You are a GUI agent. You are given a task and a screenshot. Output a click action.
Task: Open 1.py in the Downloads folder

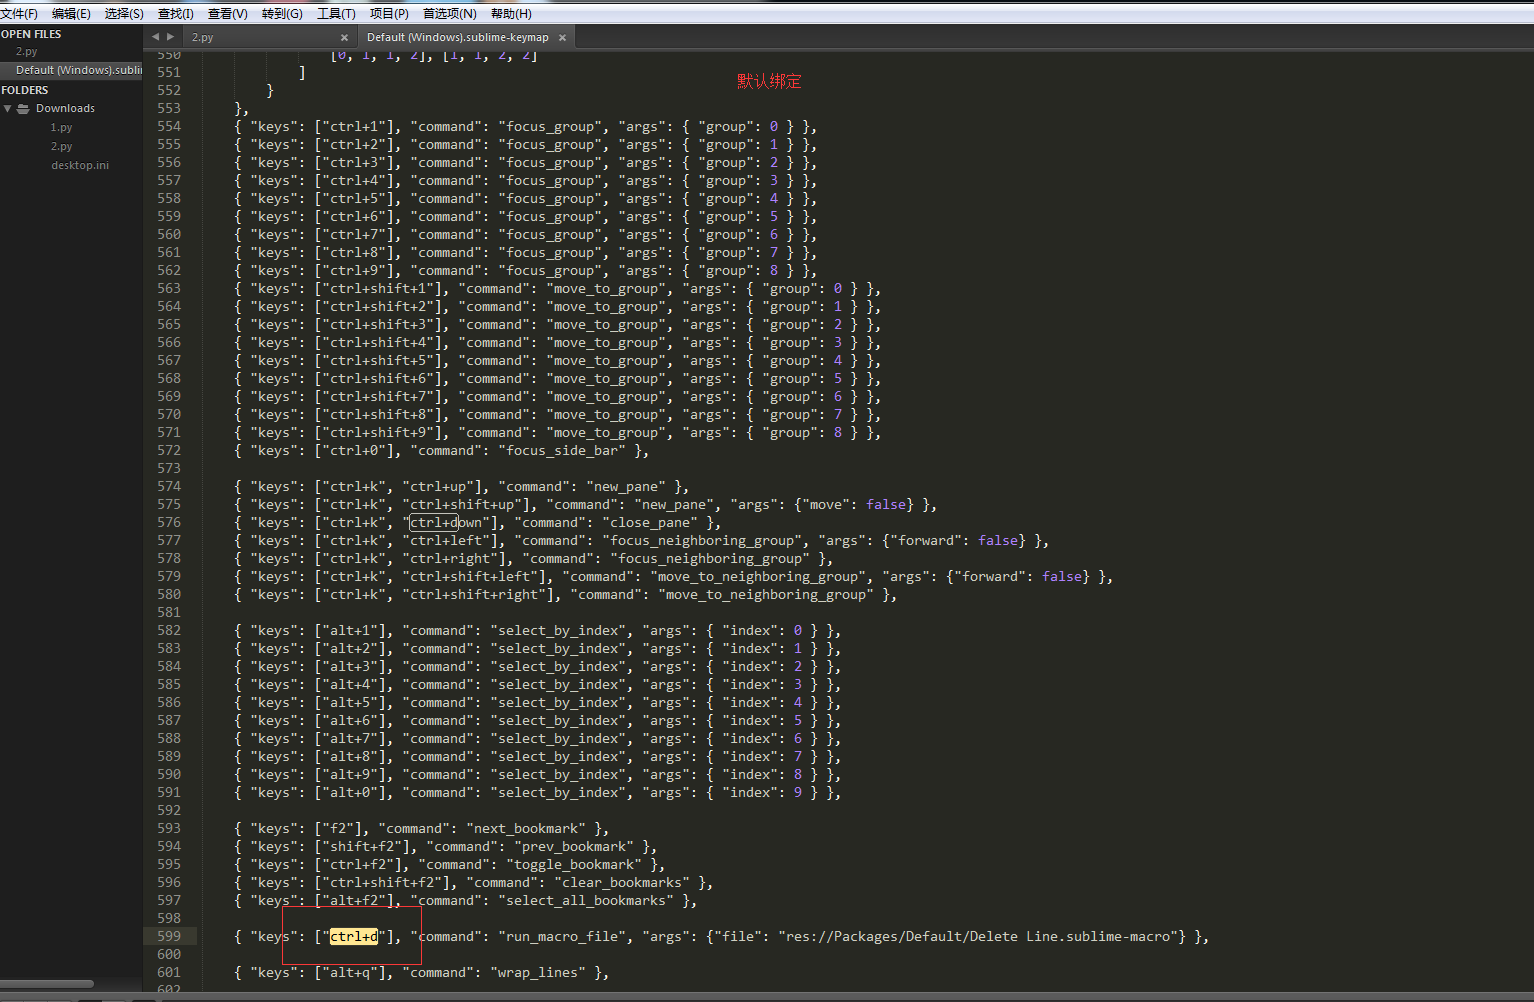(62, 128)
